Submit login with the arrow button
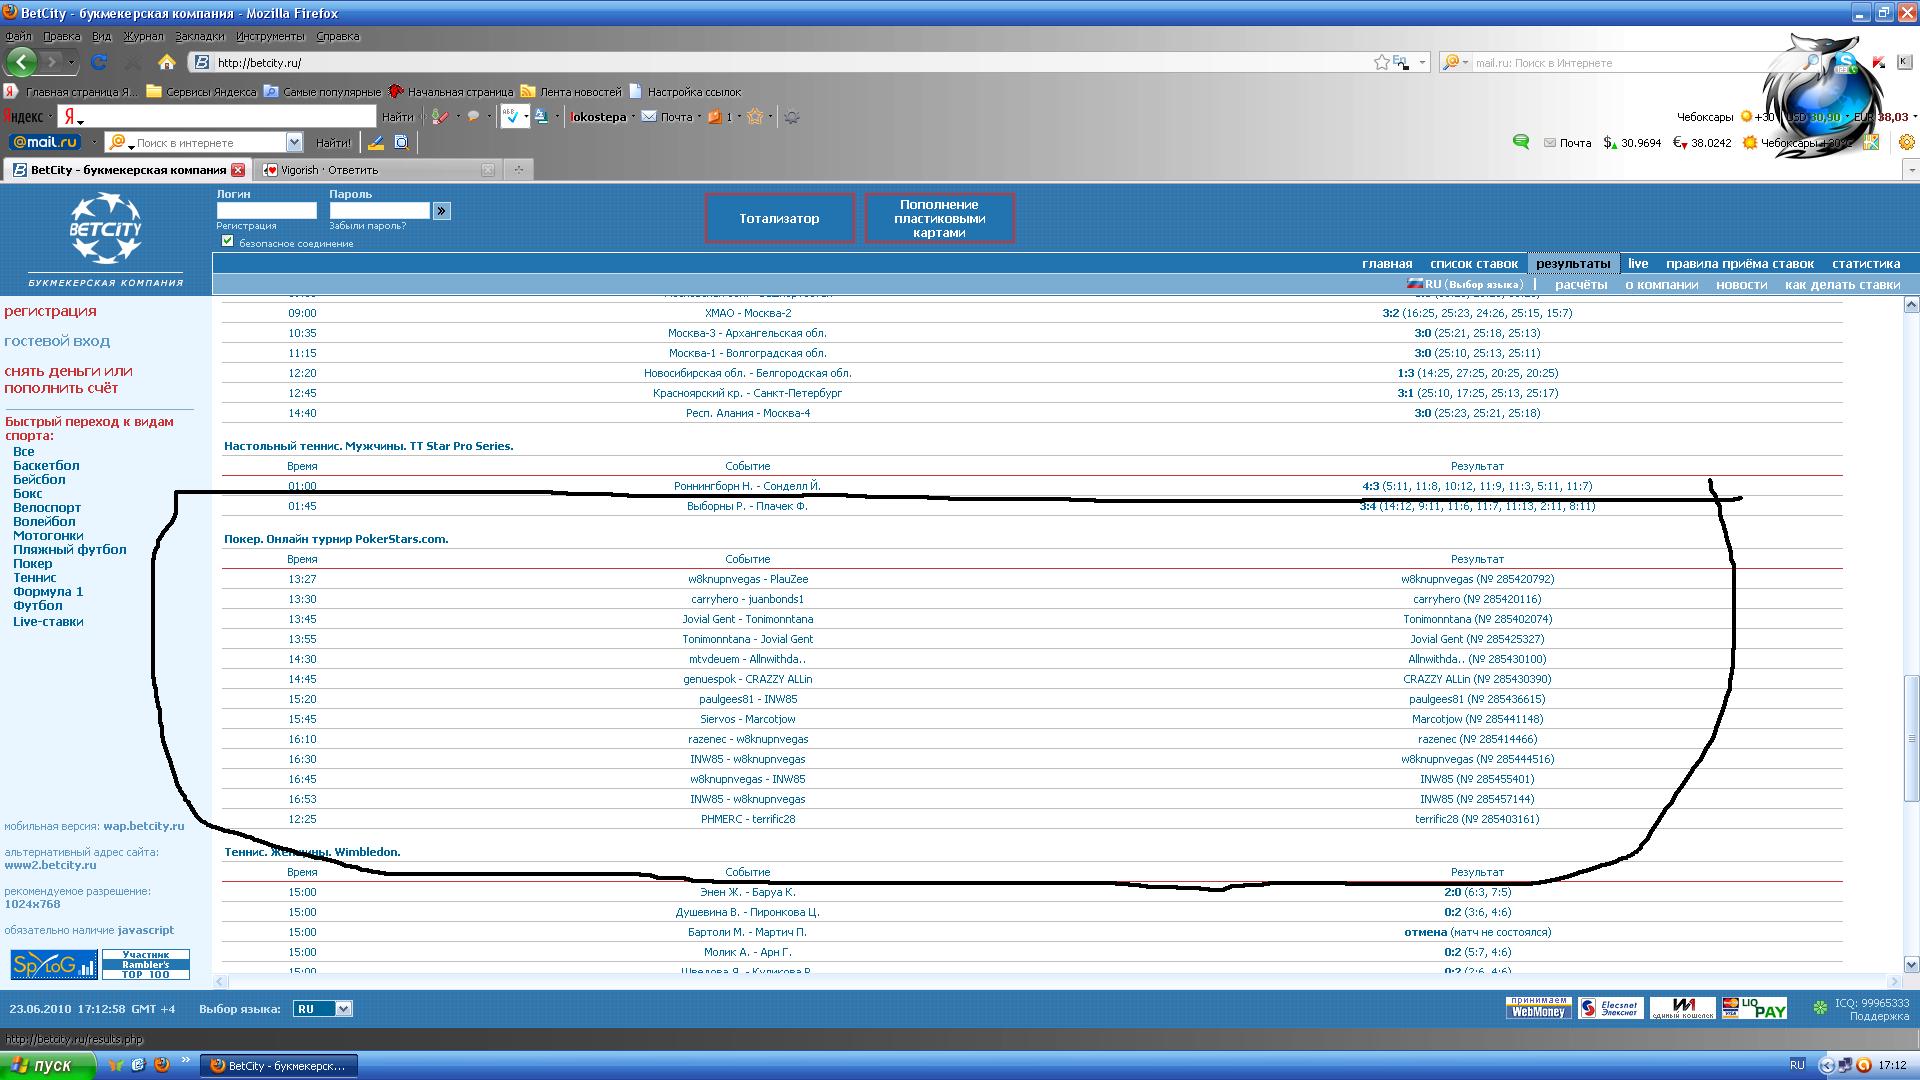Screen dimensions: 1920x1080 point(441,211)
